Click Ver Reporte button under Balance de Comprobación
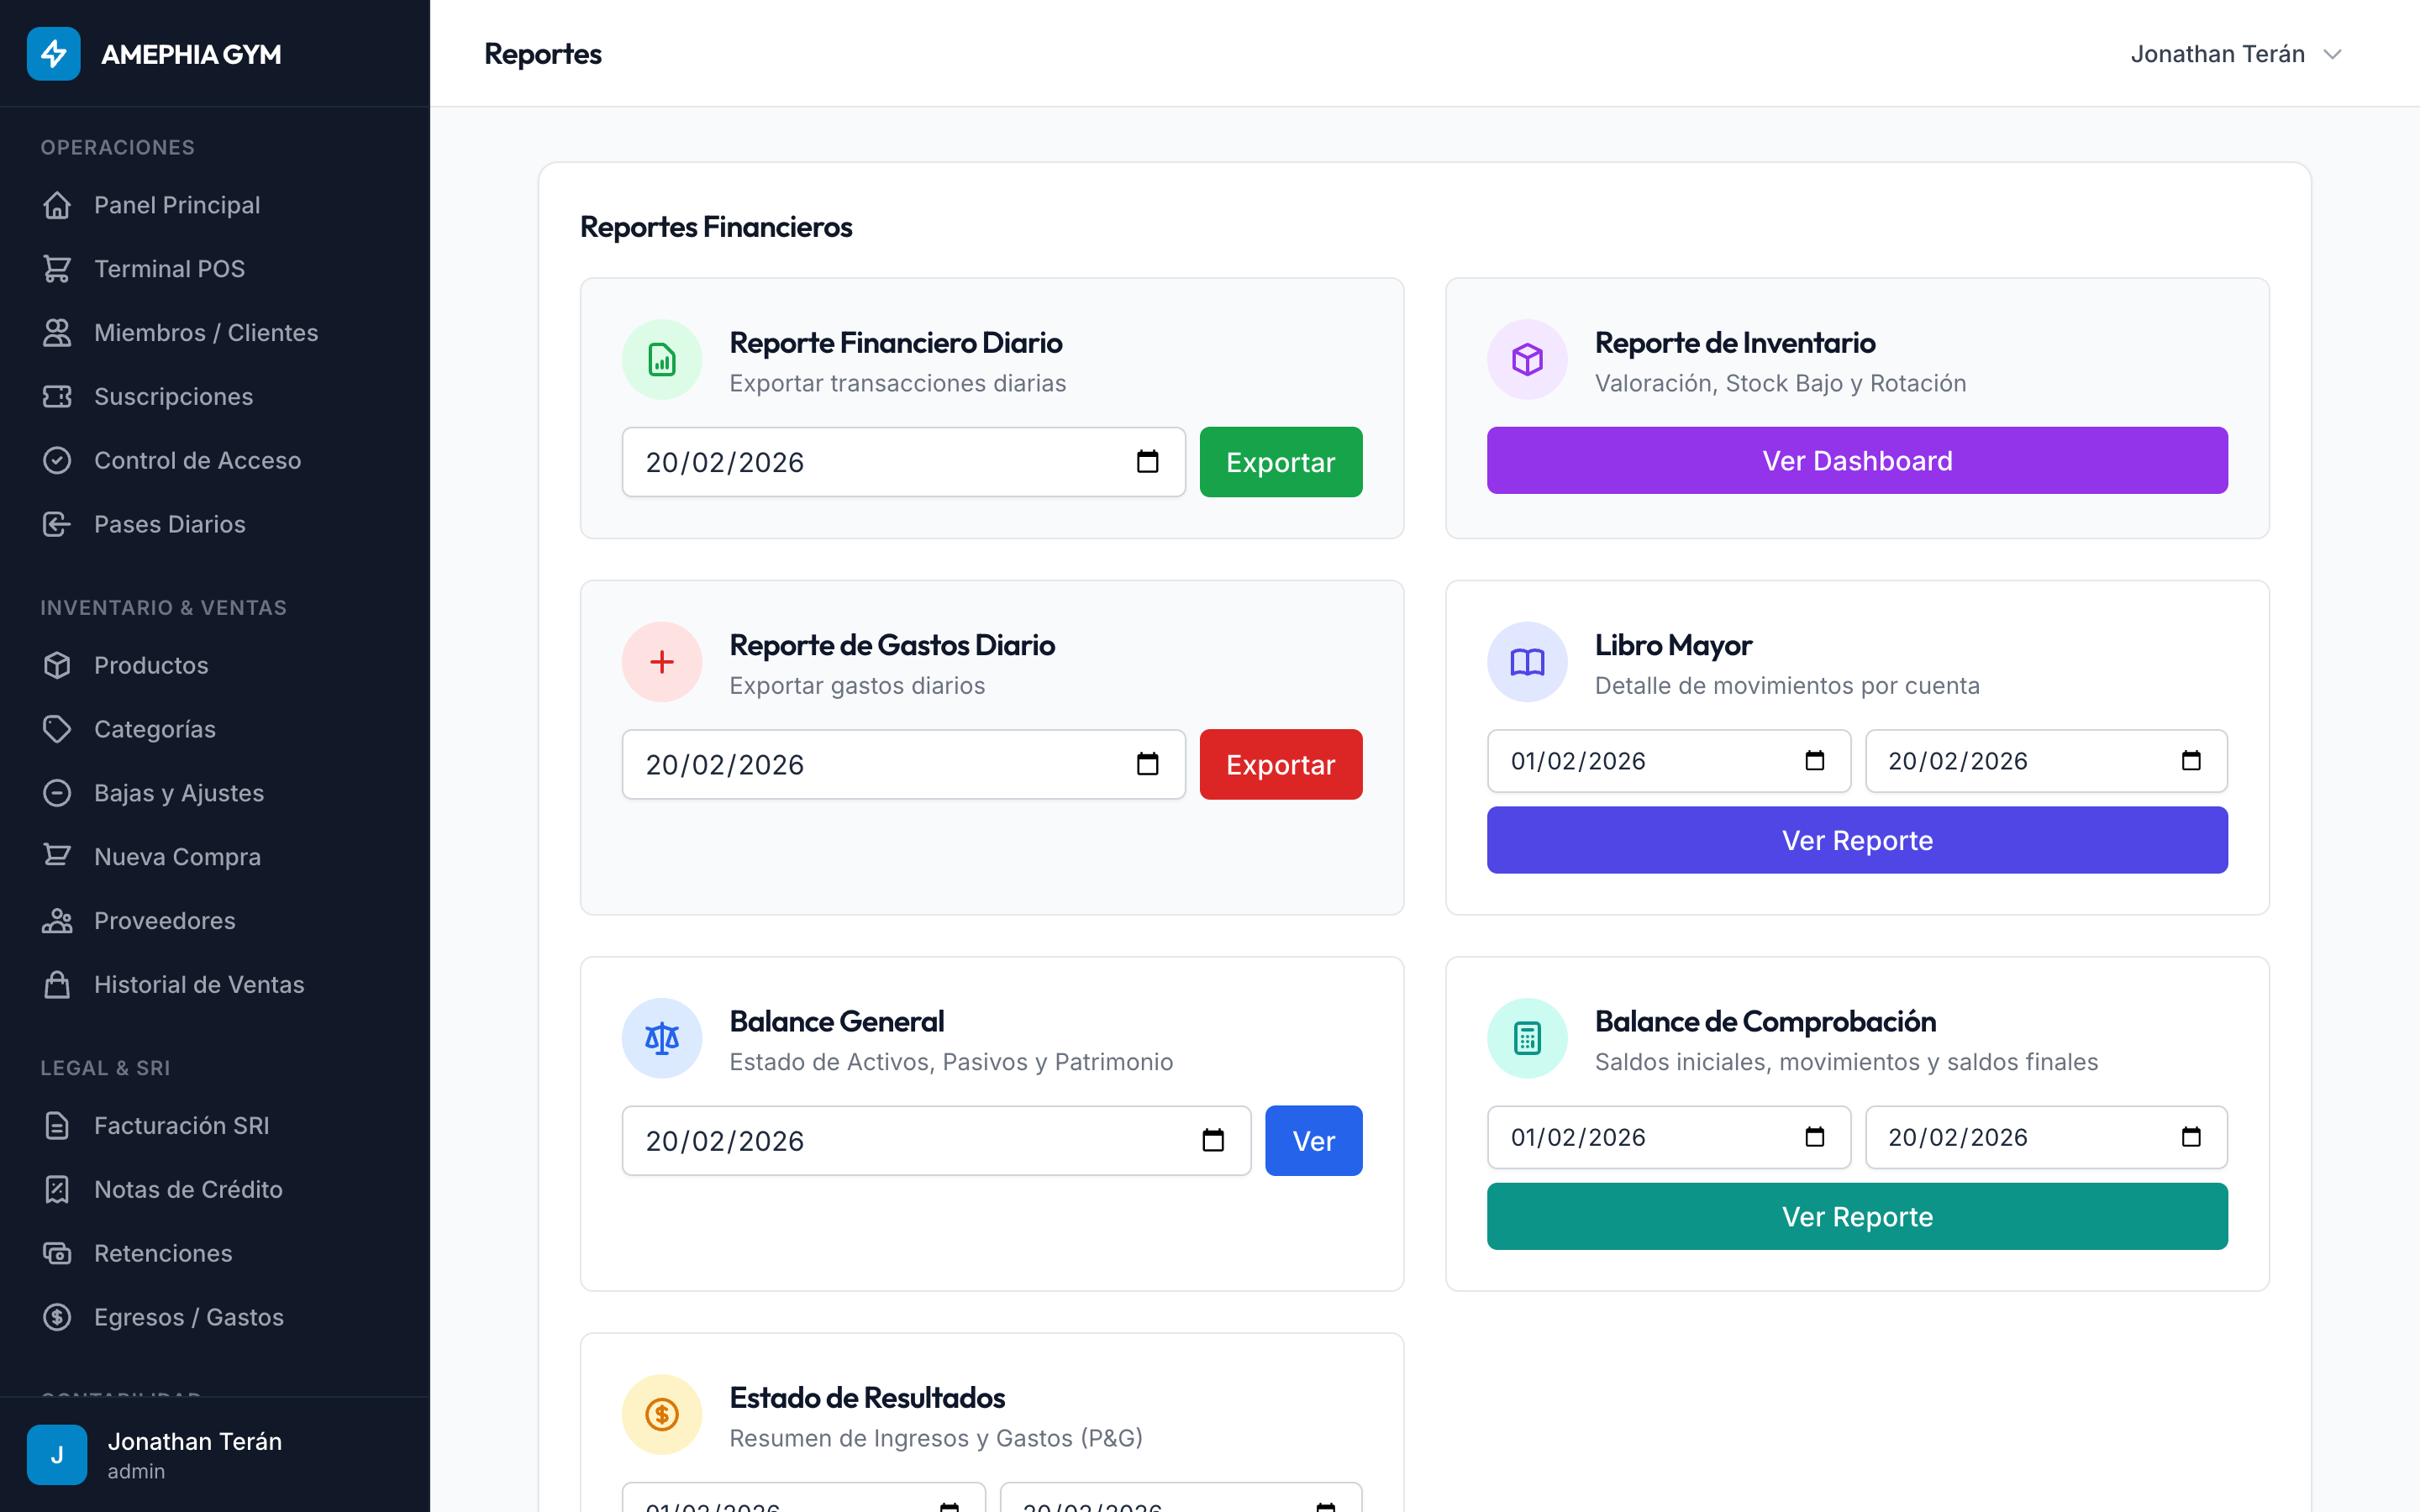Image resolution: width=2420 pixels, height=1512 pixels. (1857, 1217)
